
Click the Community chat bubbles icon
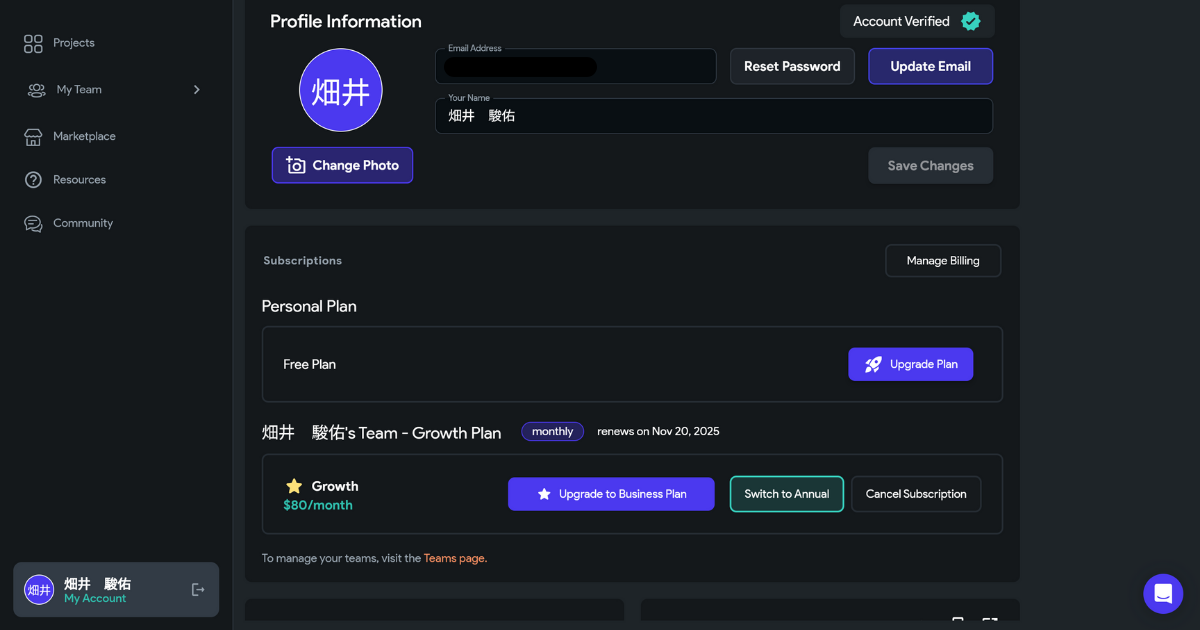(33, 224)
